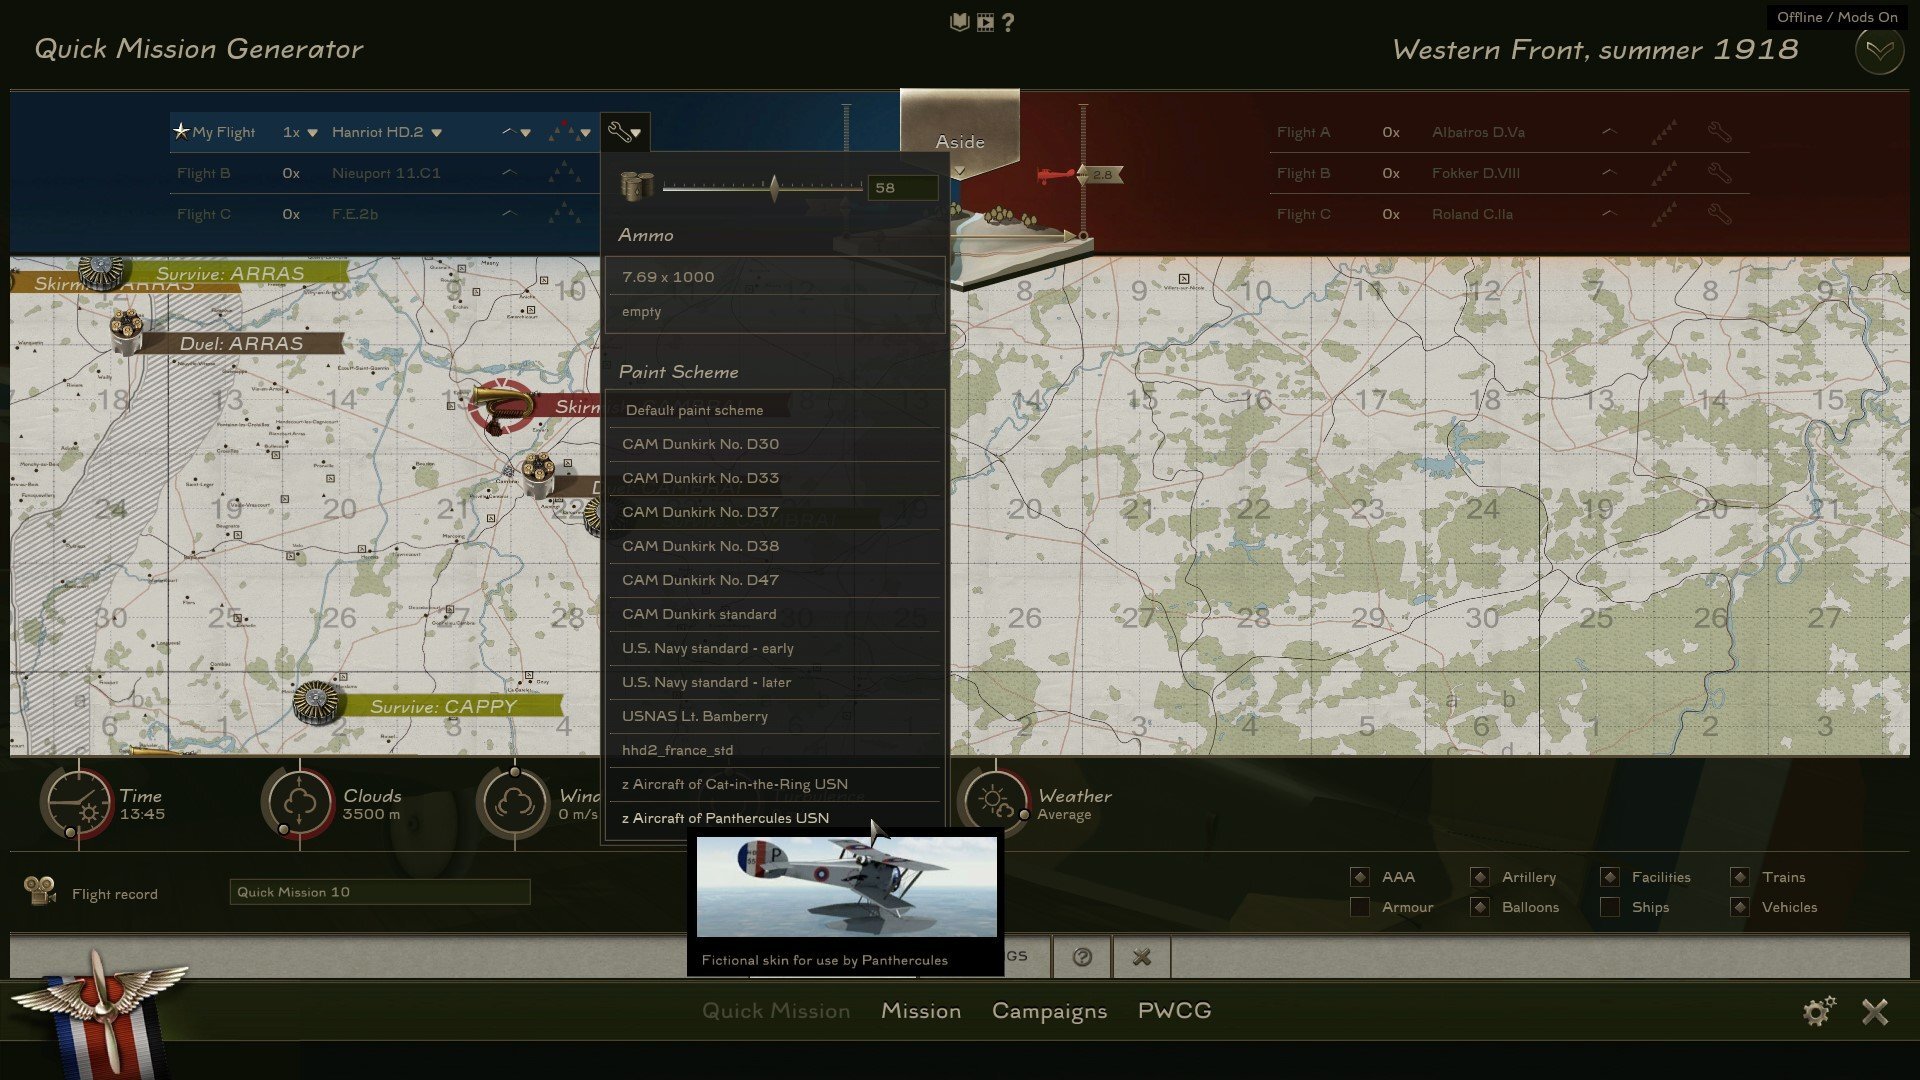
Task: Click the fuel amount slider handle
Action: point(773,187)
